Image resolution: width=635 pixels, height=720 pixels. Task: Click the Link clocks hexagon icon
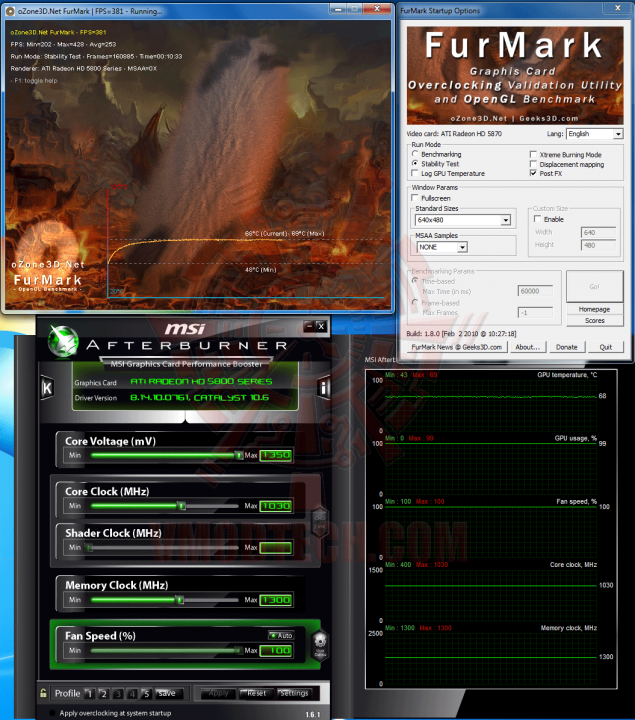320,522
